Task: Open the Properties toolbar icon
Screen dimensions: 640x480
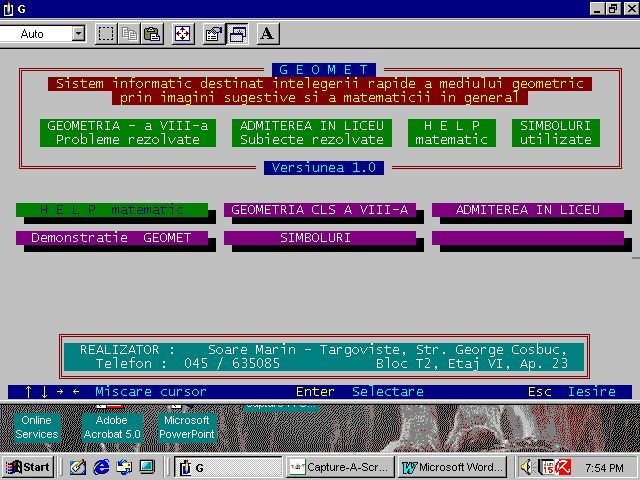Action: click(x=214, y=34)
